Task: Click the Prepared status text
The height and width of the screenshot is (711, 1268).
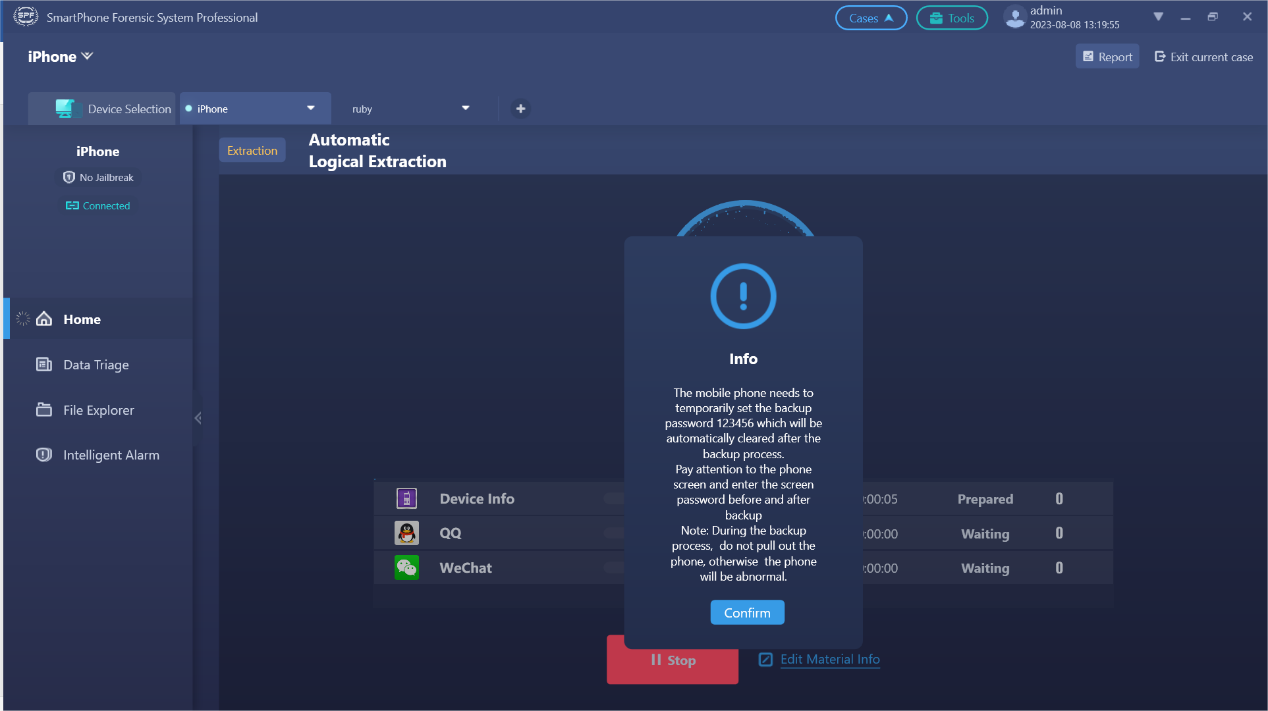Action: (x=985, y=499)
